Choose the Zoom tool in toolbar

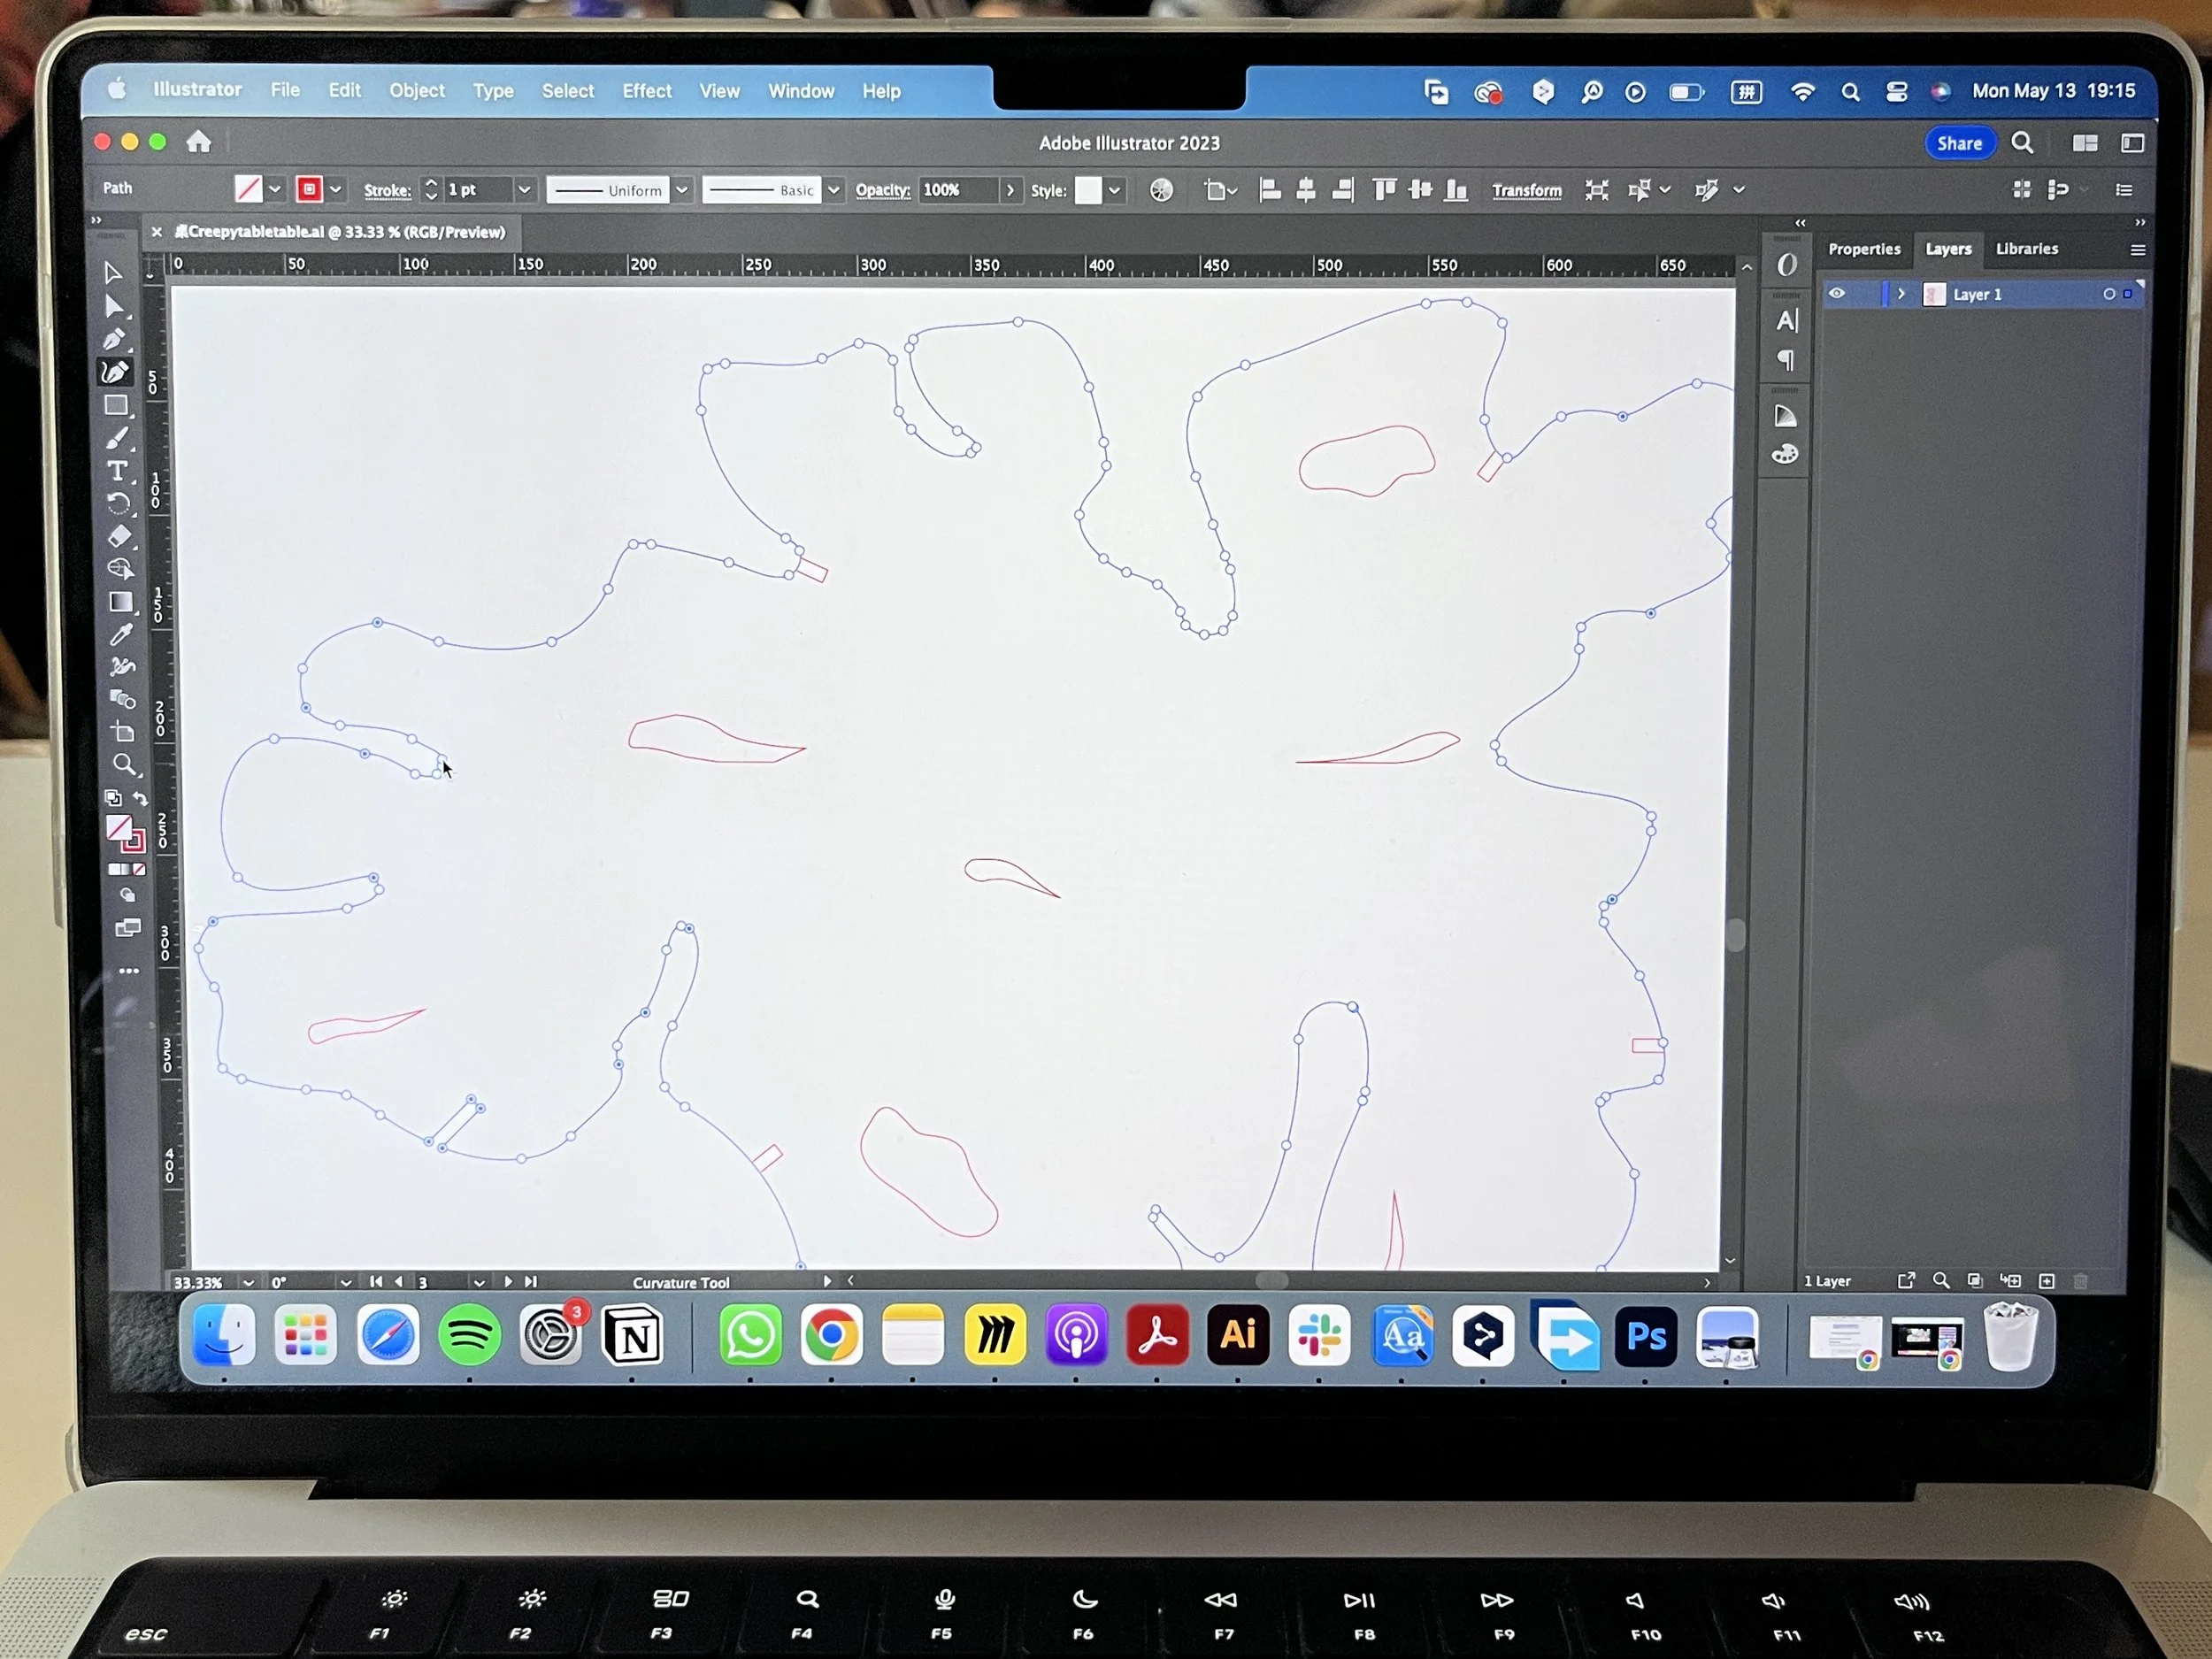click(x=124, y=765)
